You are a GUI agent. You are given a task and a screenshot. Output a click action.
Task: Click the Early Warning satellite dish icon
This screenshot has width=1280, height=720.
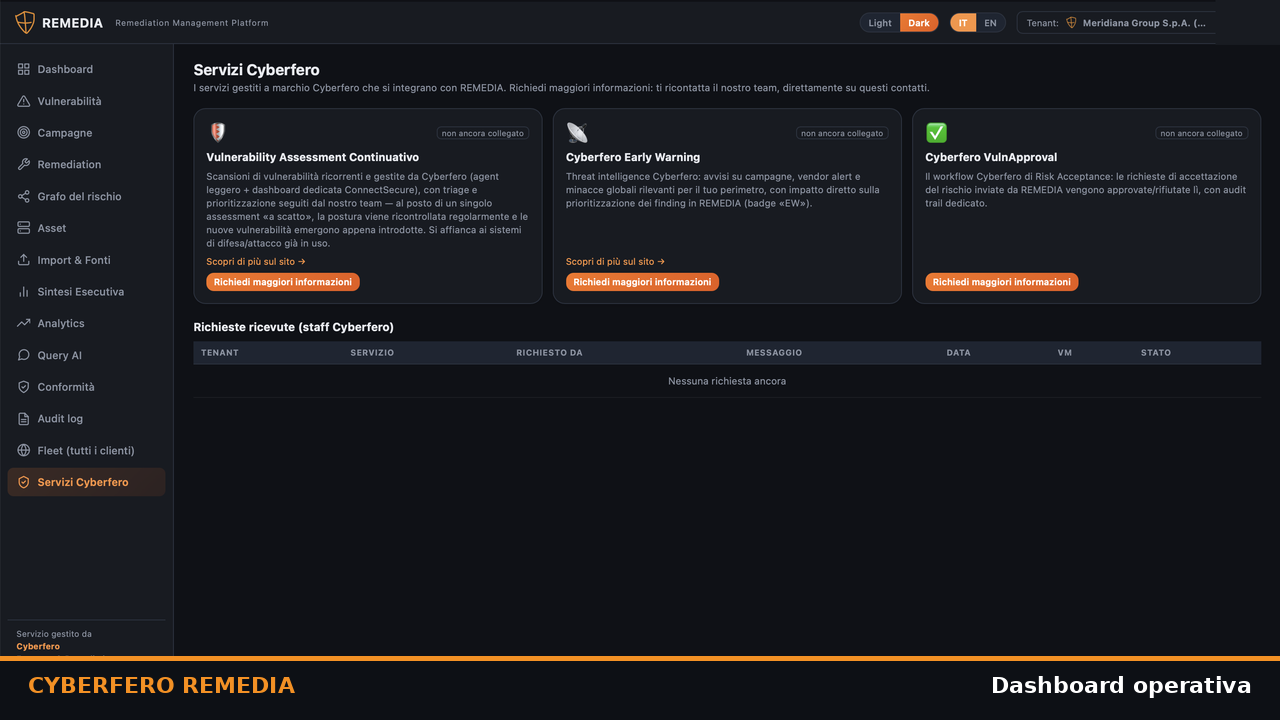(x=577, y=132)
